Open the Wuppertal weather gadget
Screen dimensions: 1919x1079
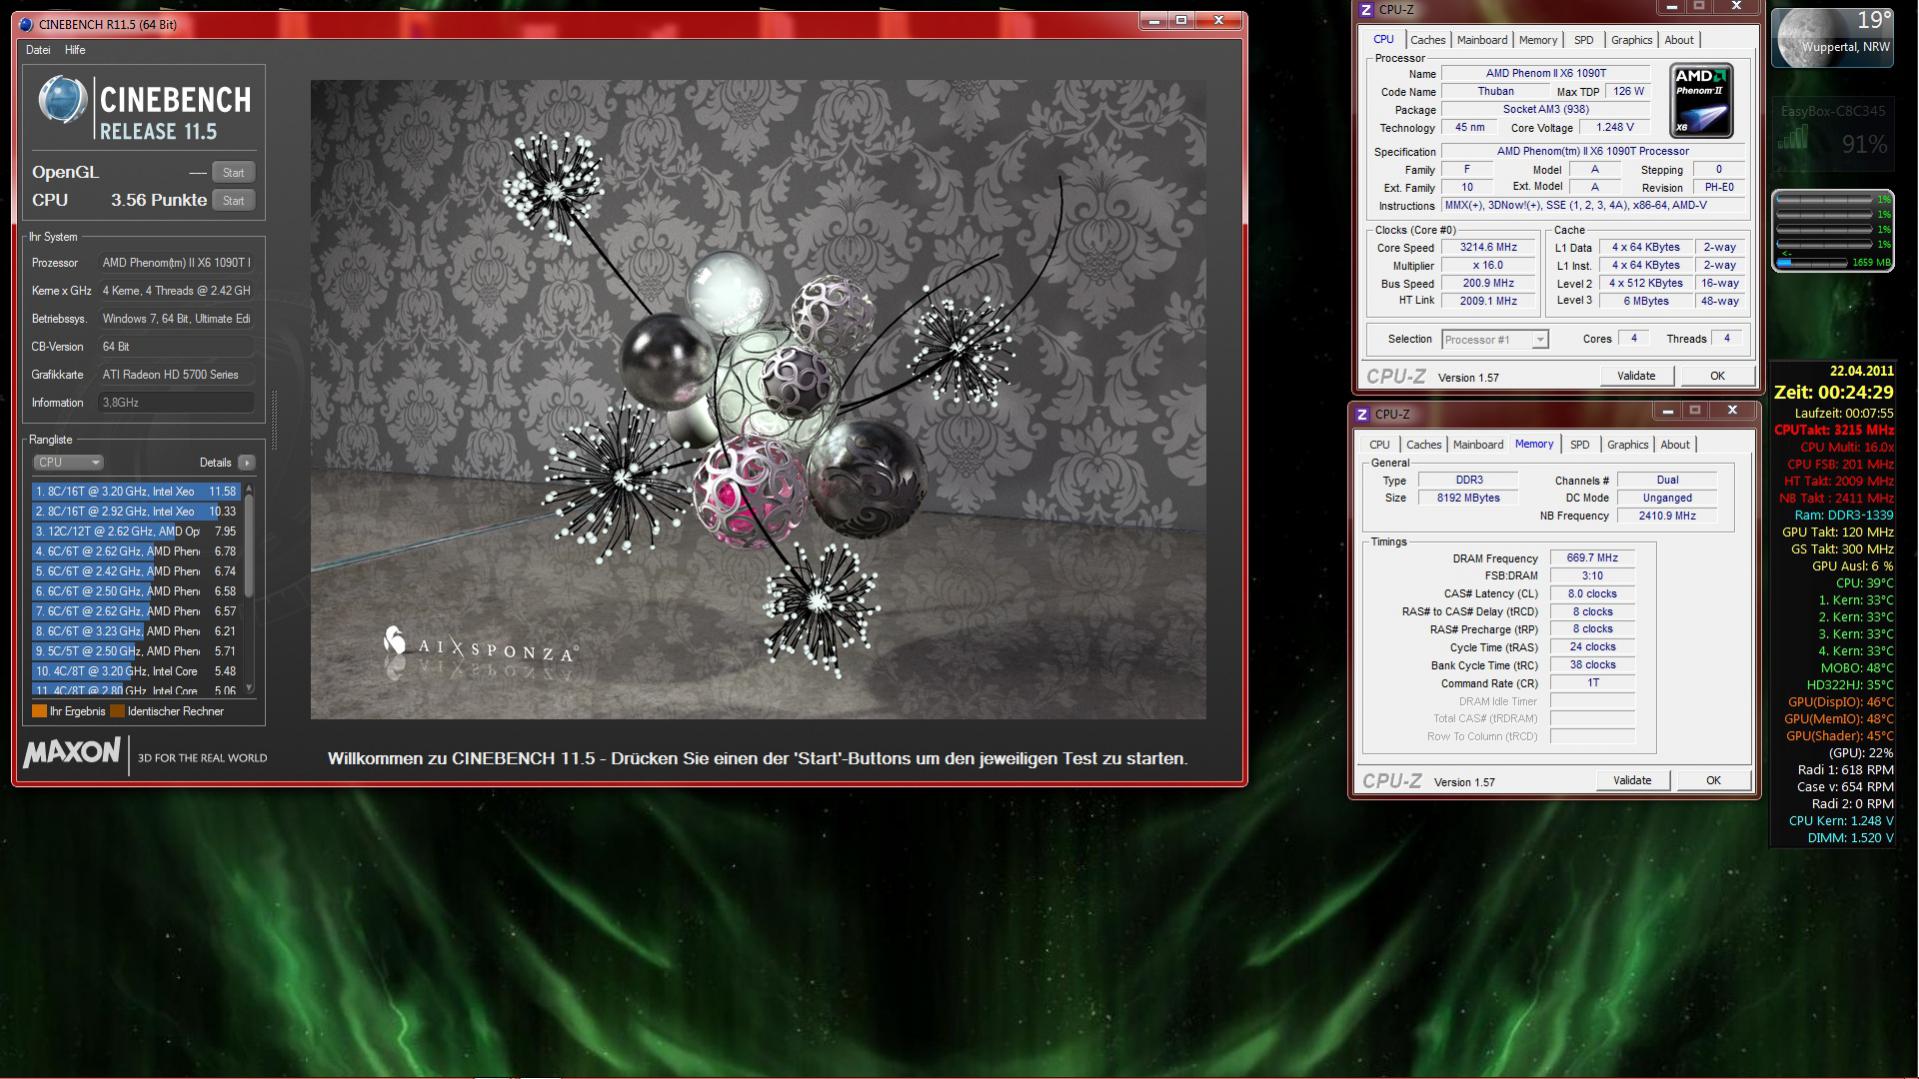click(x=1832, y=37)
